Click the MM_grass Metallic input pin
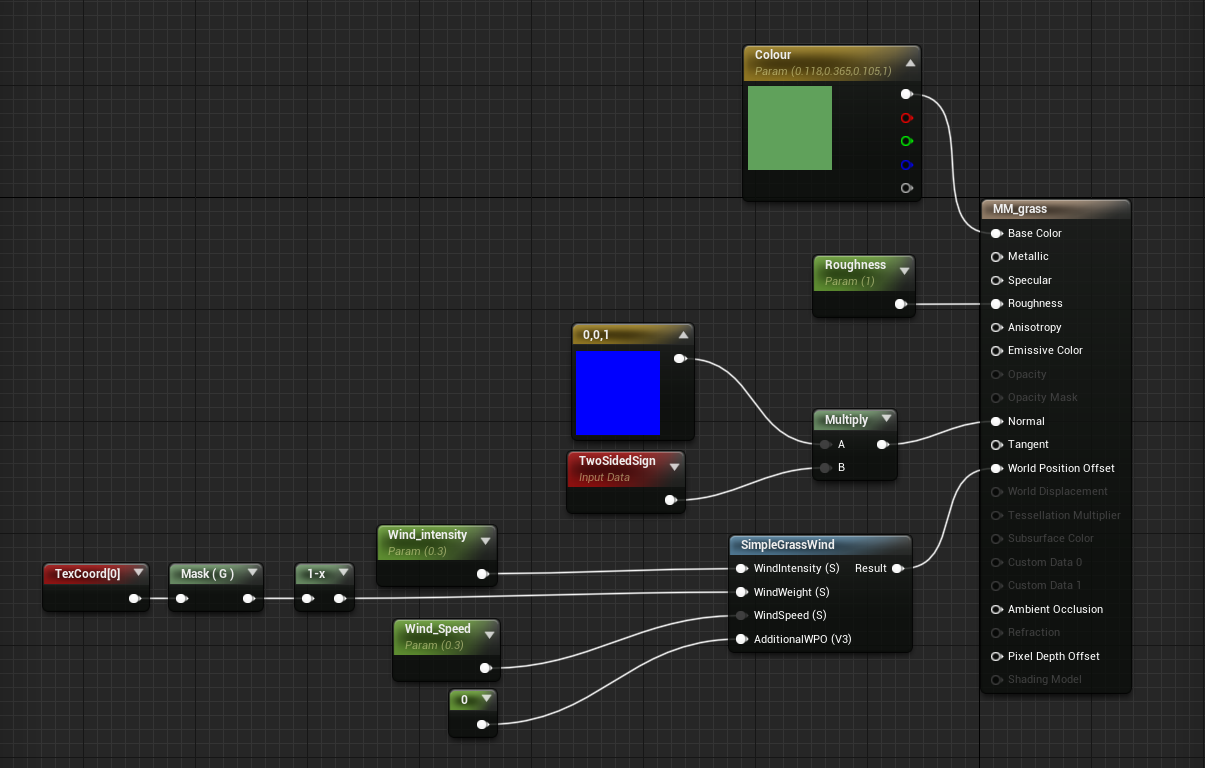This screenshot has width=1205, height=768. pyautogui.click(x=996, y=257)
